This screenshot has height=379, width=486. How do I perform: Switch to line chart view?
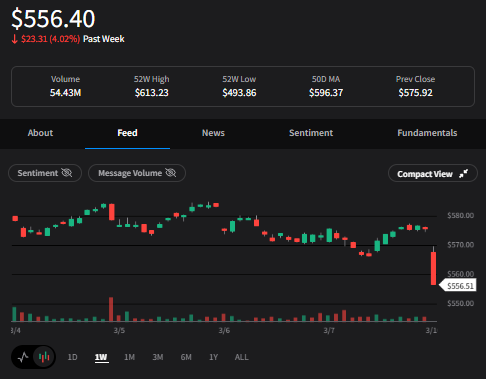point(23,357)
